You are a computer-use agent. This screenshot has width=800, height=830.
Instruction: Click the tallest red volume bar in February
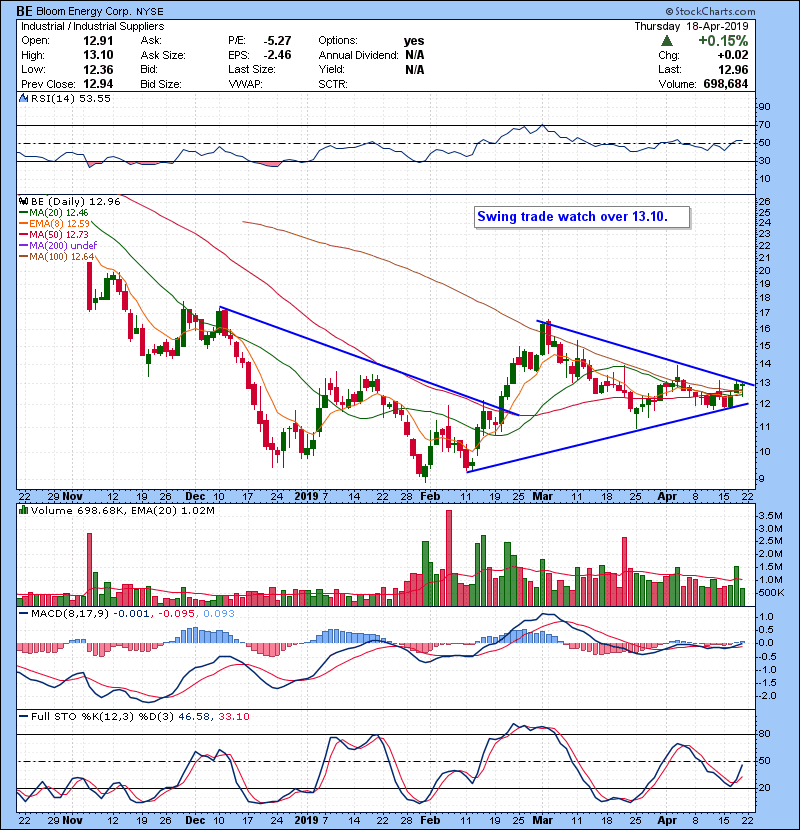click(x=449, y=558)
